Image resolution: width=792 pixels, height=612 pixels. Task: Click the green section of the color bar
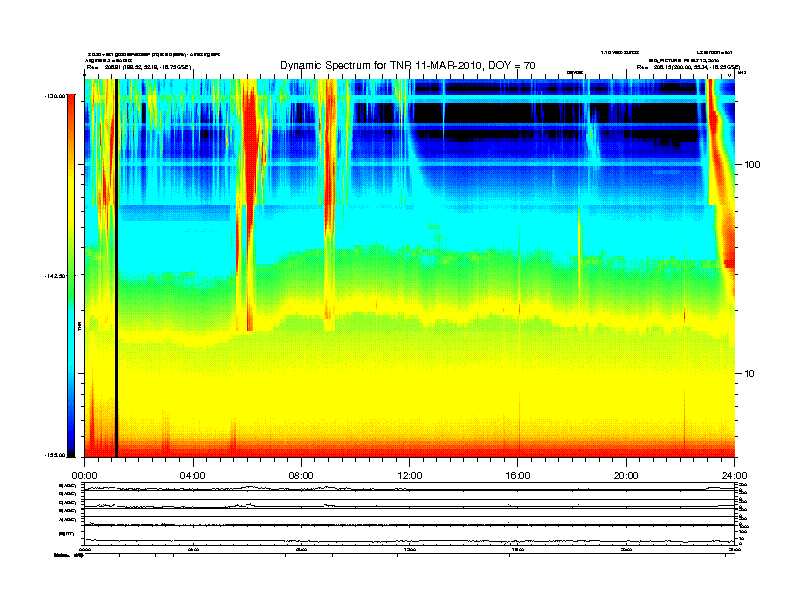[x=71, y=268]
